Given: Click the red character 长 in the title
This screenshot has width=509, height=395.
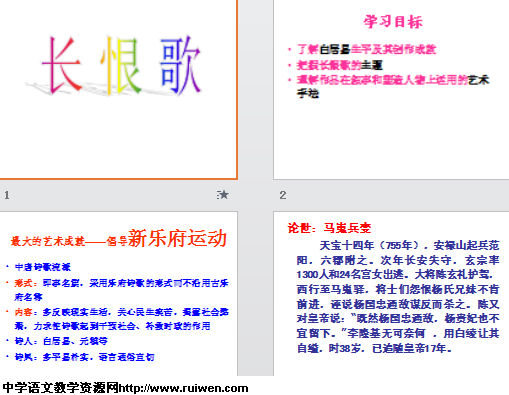Looking at the screenshot, I should (62, 65).
